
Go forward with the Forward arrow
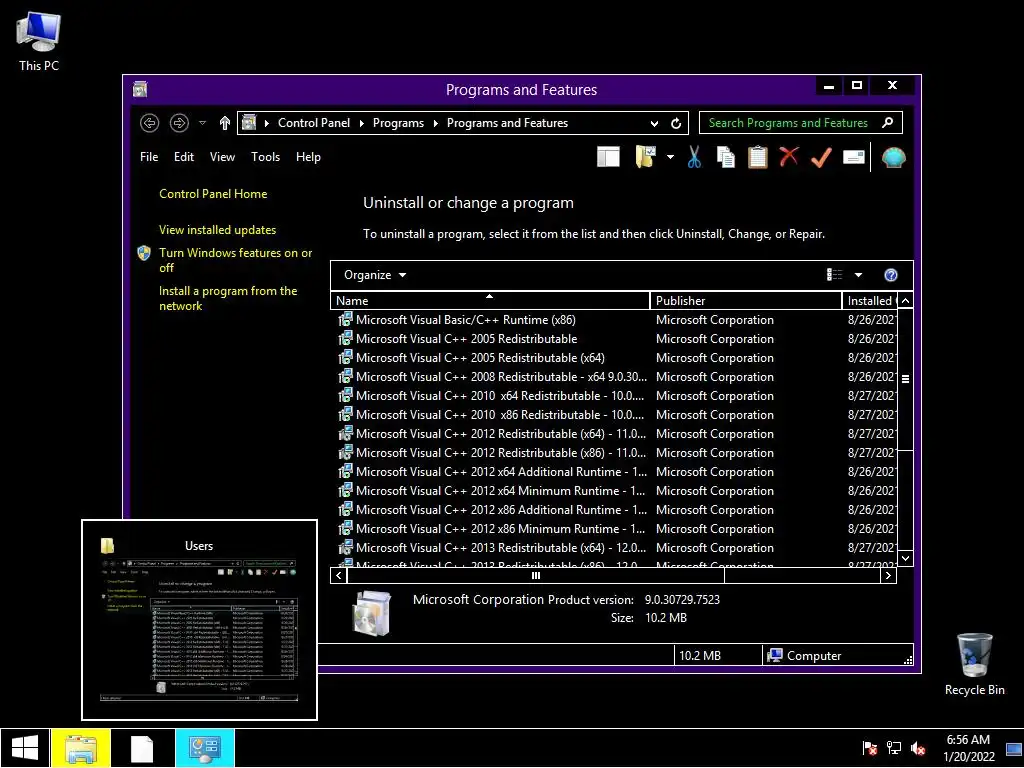[179, 123]
